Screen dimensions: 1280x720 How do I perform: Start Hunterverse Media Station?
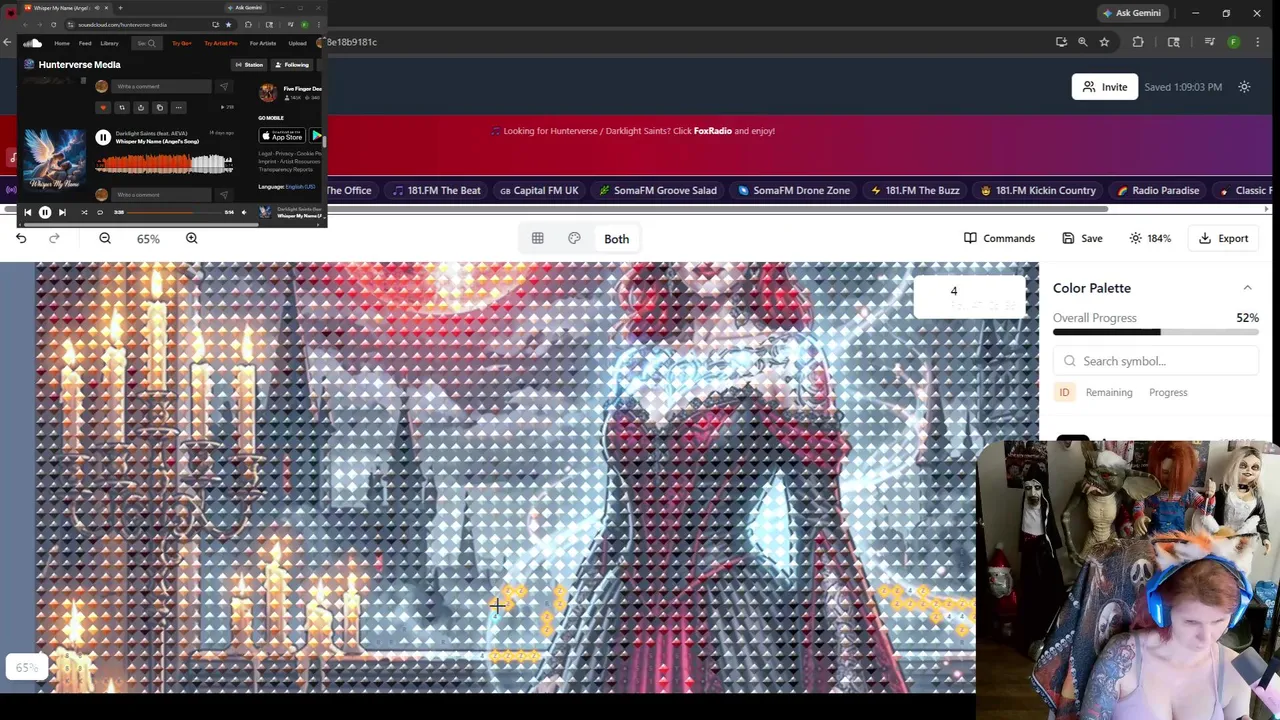[249, 65]
